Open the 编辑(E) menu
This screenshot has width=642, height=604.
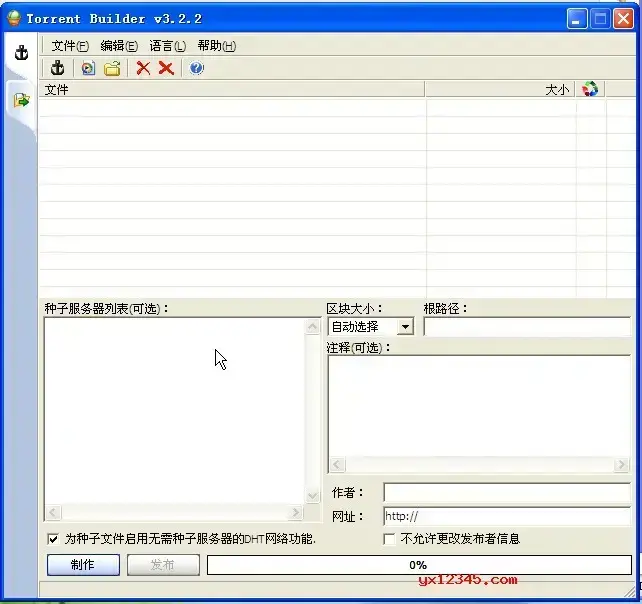119,46
